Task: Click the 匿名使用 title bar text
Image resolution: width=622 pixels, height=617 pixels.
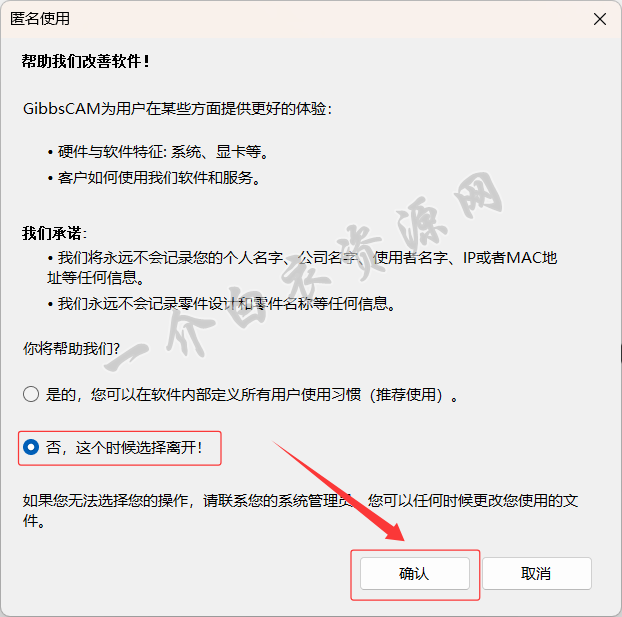Action: click(x=40, y=18)
